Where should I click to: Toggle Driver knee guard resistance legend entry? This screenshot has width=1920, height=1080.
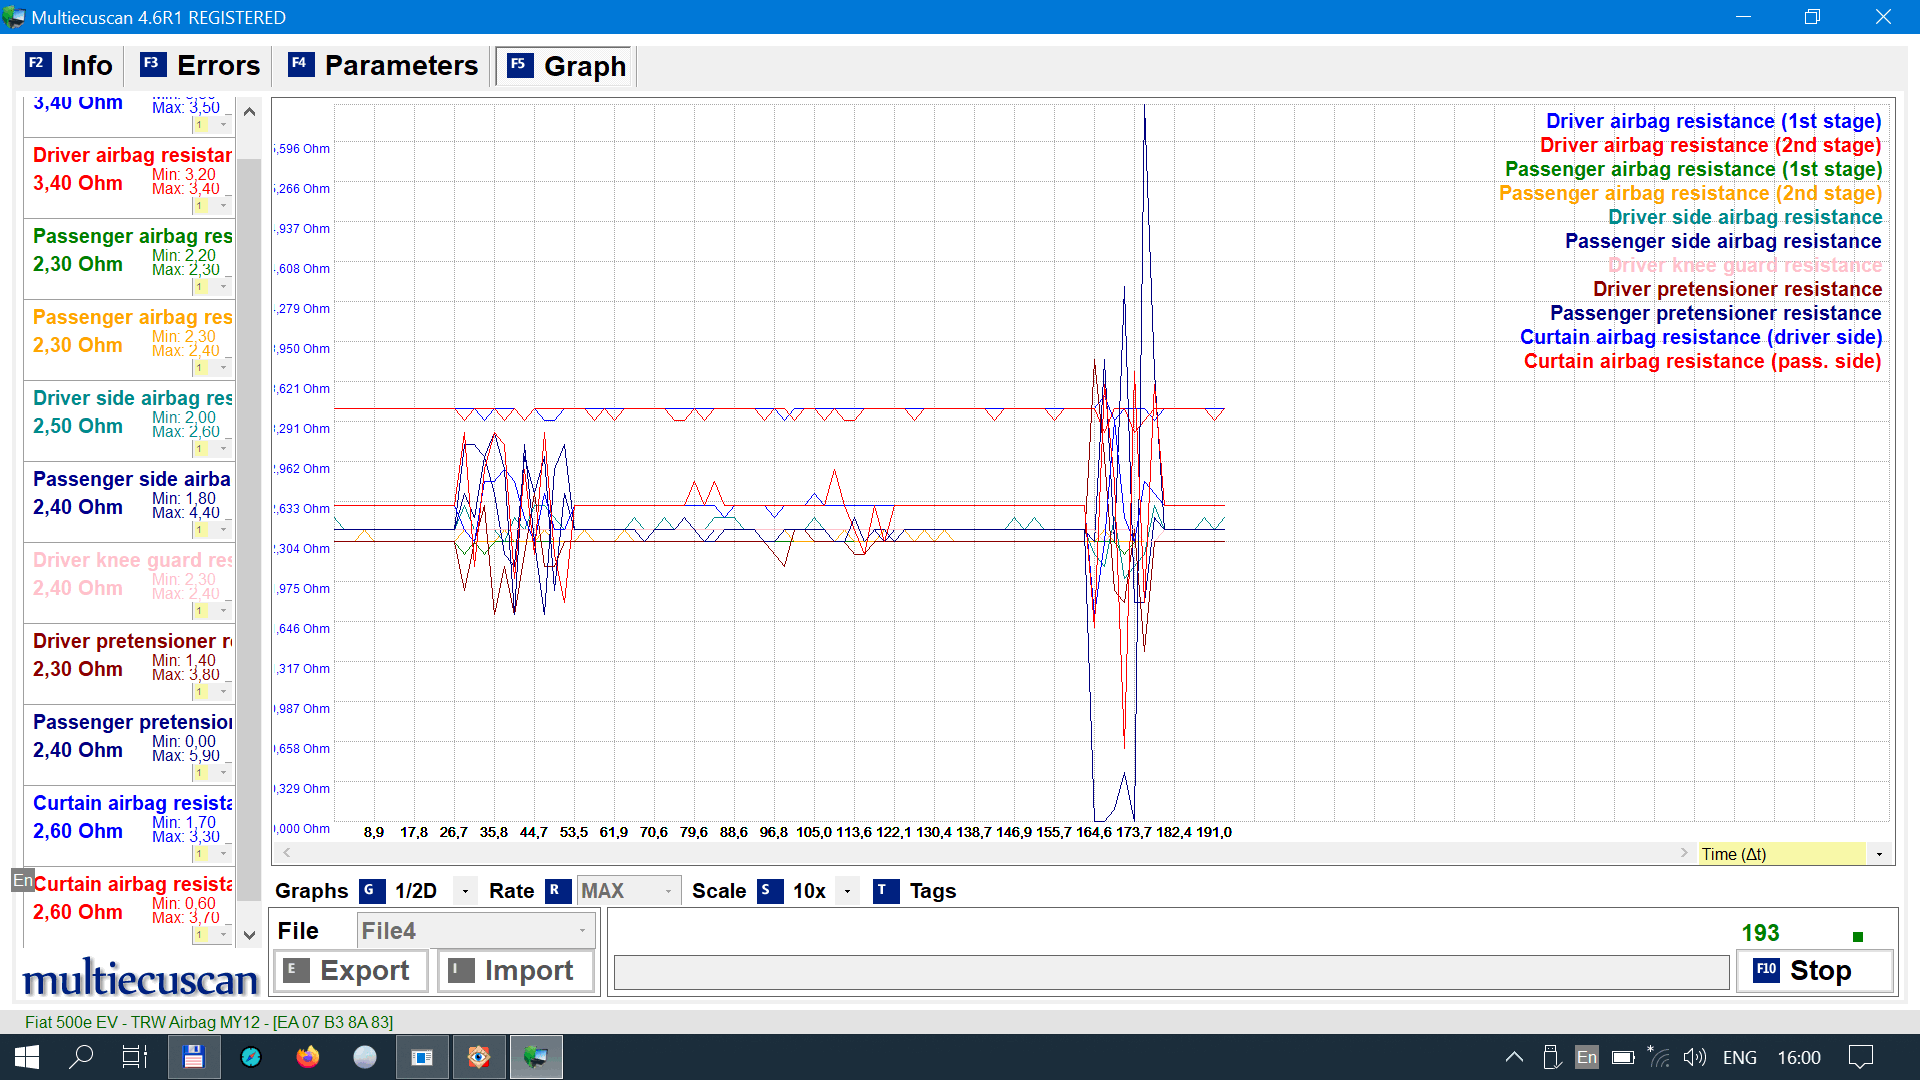pyautogui.click(x=1744, y=265)
